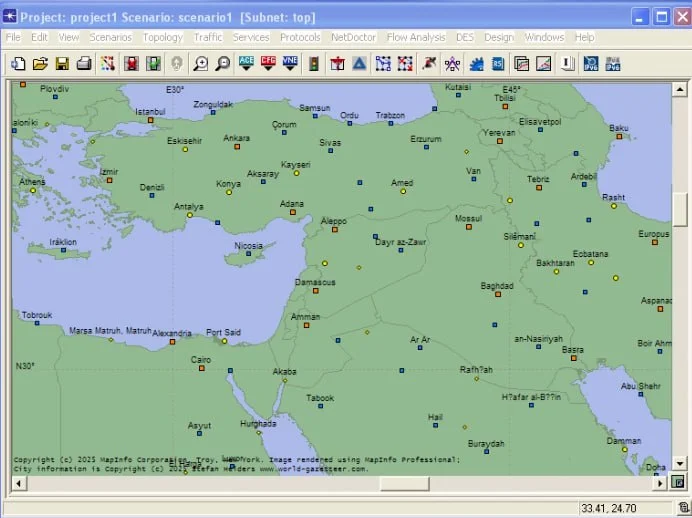692x518 pixels.
Task: Click the coordinates readout 33.41, 24.70
Action: [609, 508]
